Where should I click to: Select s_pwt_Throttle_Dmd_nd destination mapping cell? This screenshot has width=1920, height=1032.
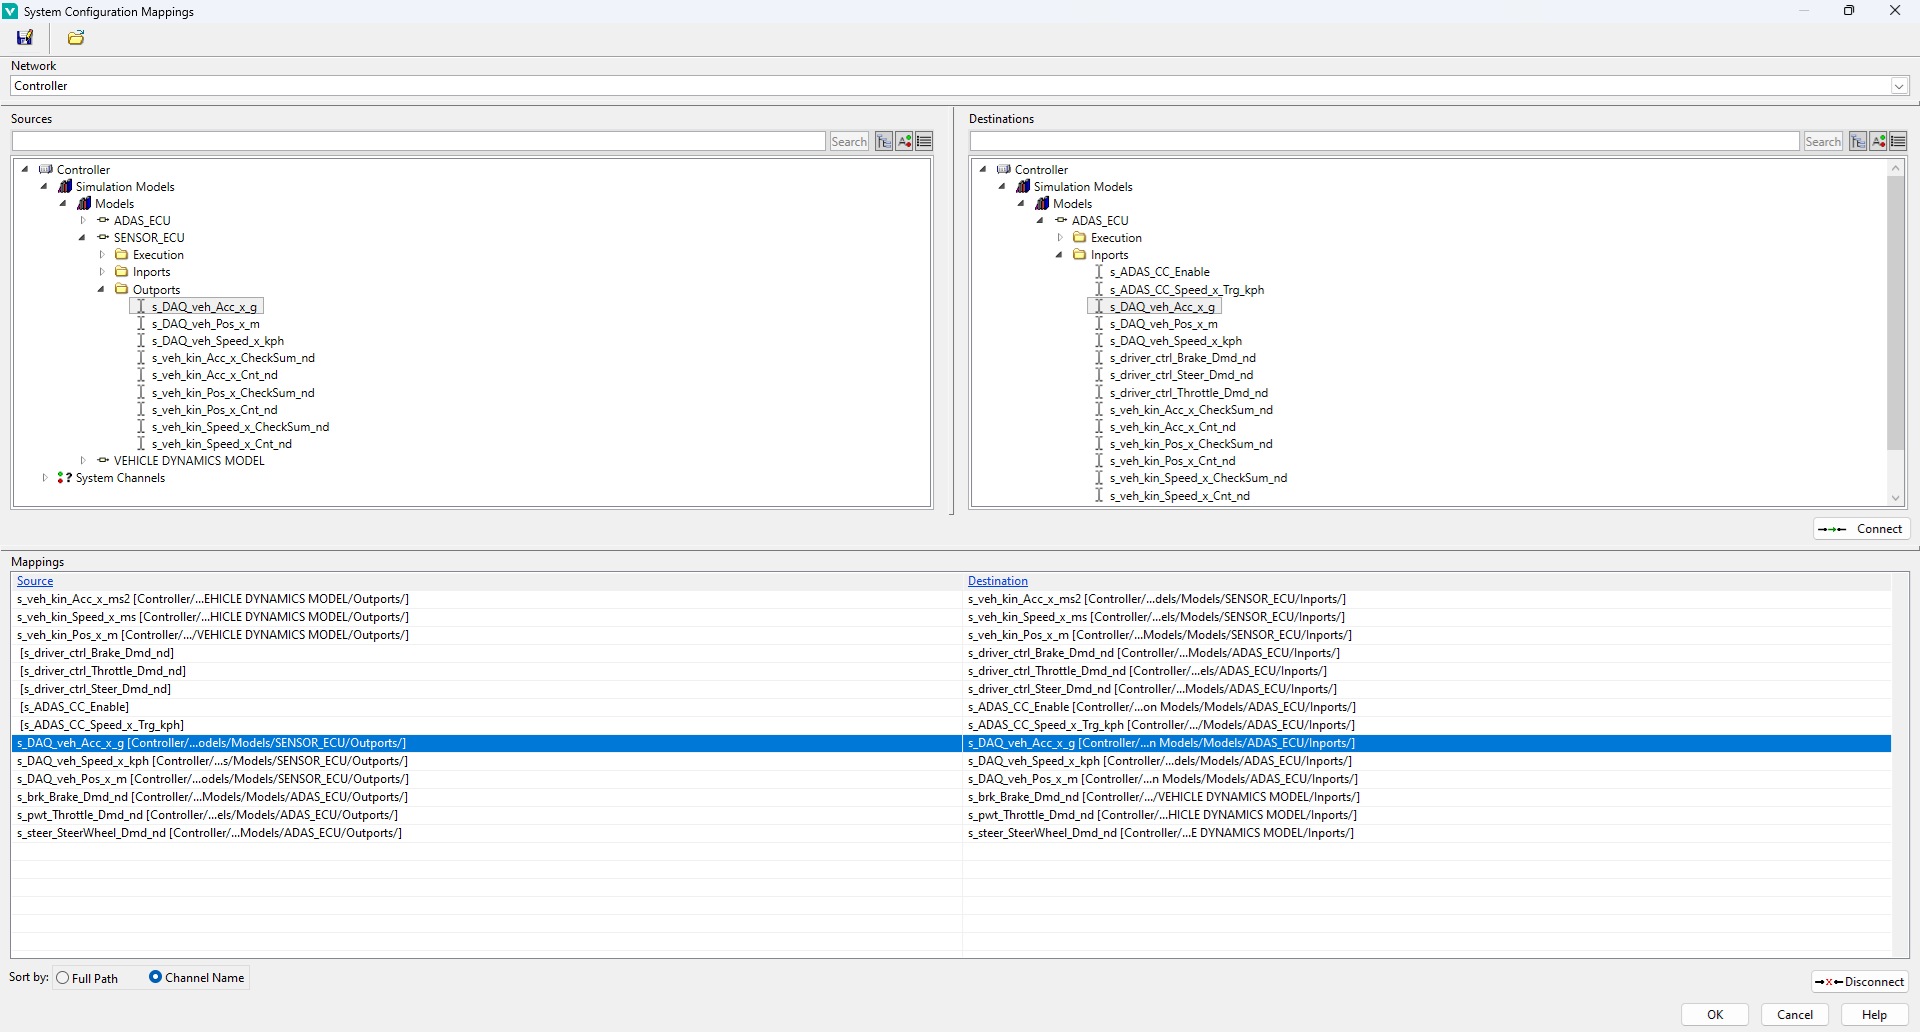click(1426, 815)
